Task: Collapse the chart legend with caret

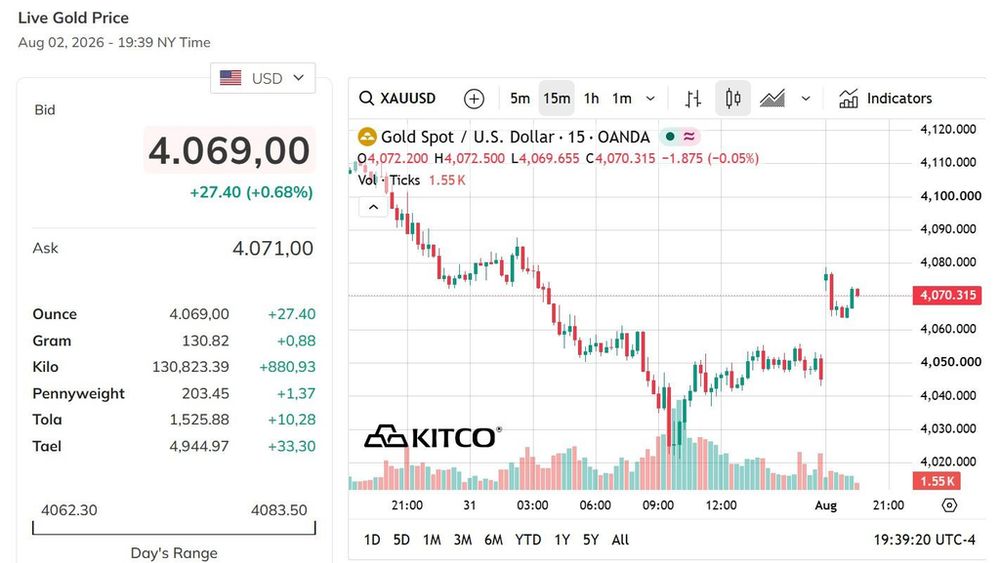Action: tap(373, 207)
